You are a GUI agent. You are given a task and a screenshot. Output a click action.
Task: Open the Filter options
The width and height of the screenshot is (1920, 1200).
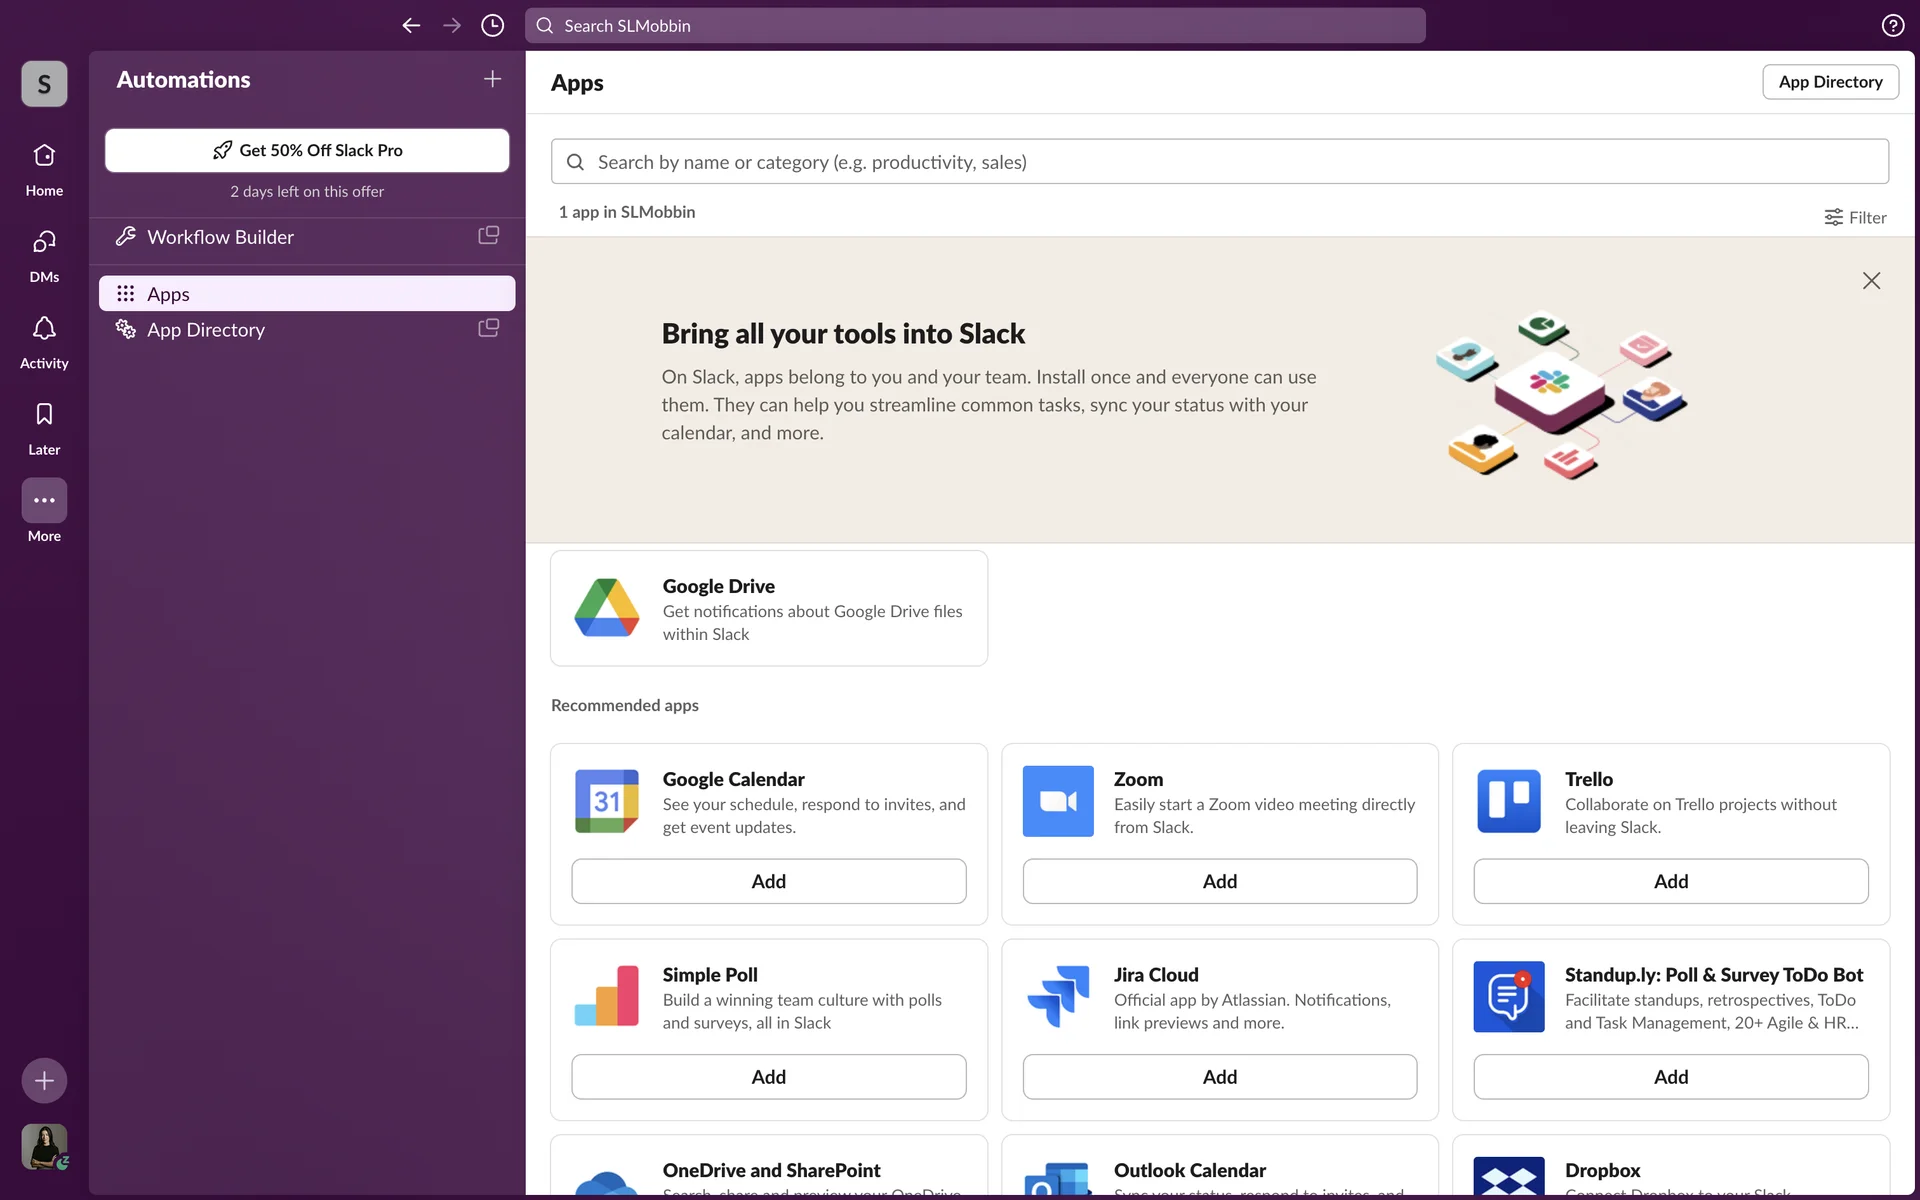click(1855, 217)
